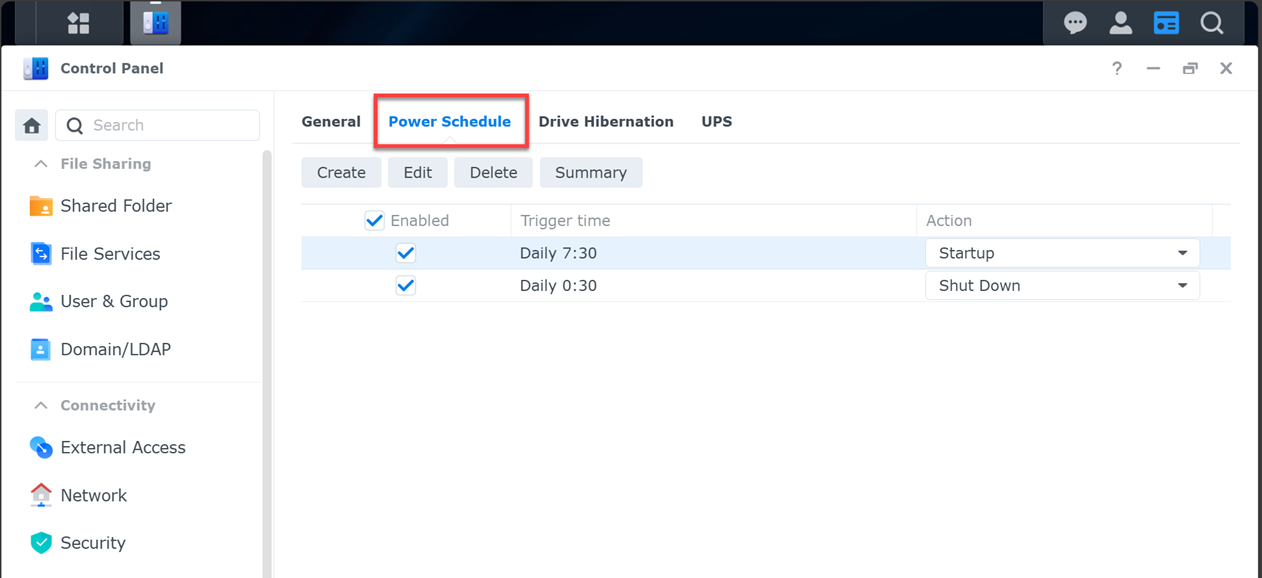Screen dimensions: 1262x578
Task: Click the Control Panel taskbar icon
Action: click(155, 23)
